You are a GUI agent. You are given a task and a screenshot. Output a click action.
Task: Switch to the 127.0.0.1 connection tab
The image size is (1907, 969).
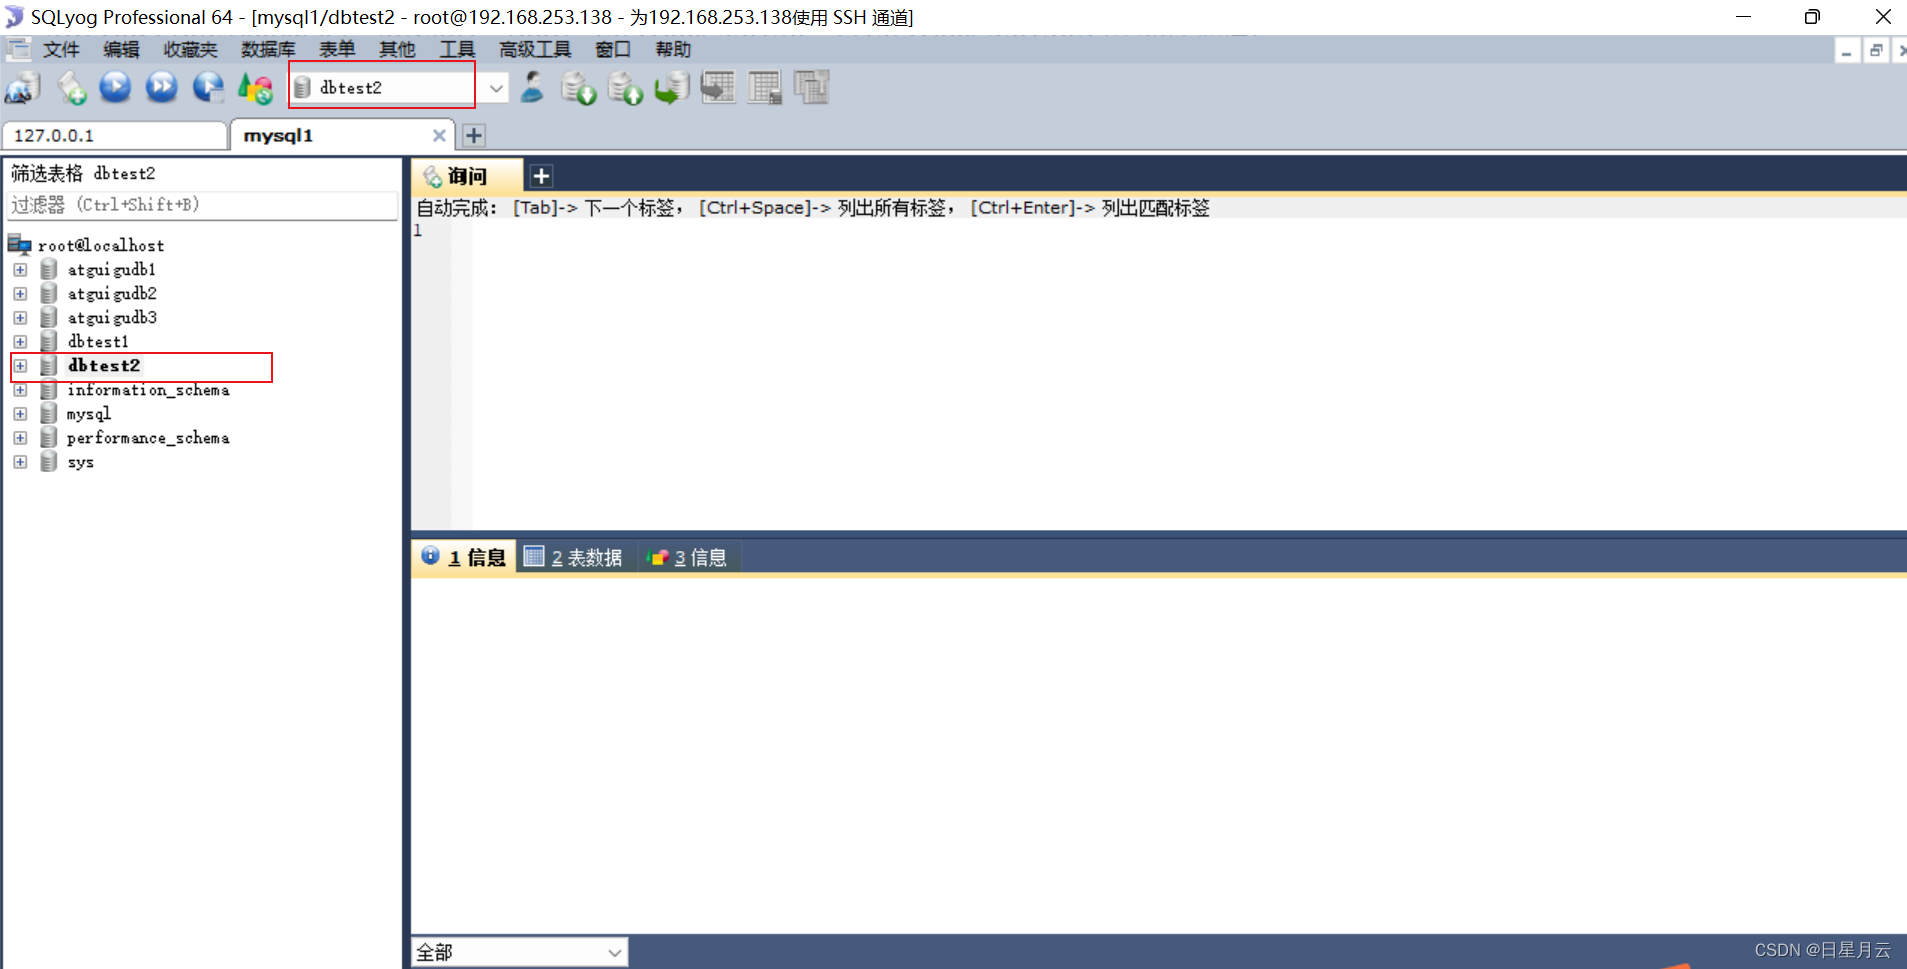tap(115, 135)
